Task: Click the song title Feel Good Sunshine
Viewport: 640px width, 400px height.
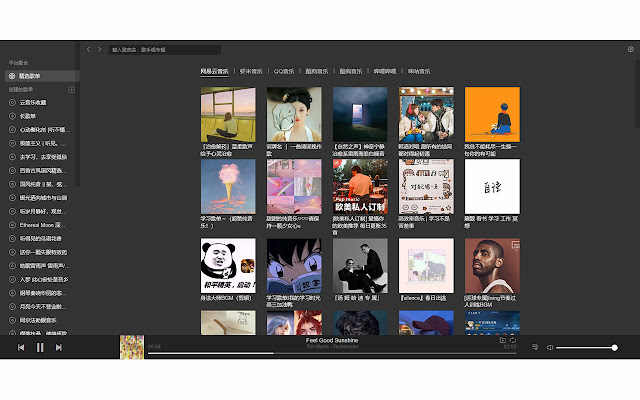Action: [x=332, y=340]
